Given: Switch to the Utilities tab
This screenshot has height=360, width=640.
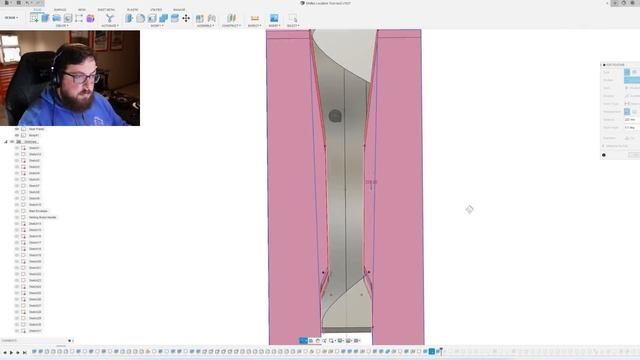Looking at the screenshot, I should click(156, 10).
